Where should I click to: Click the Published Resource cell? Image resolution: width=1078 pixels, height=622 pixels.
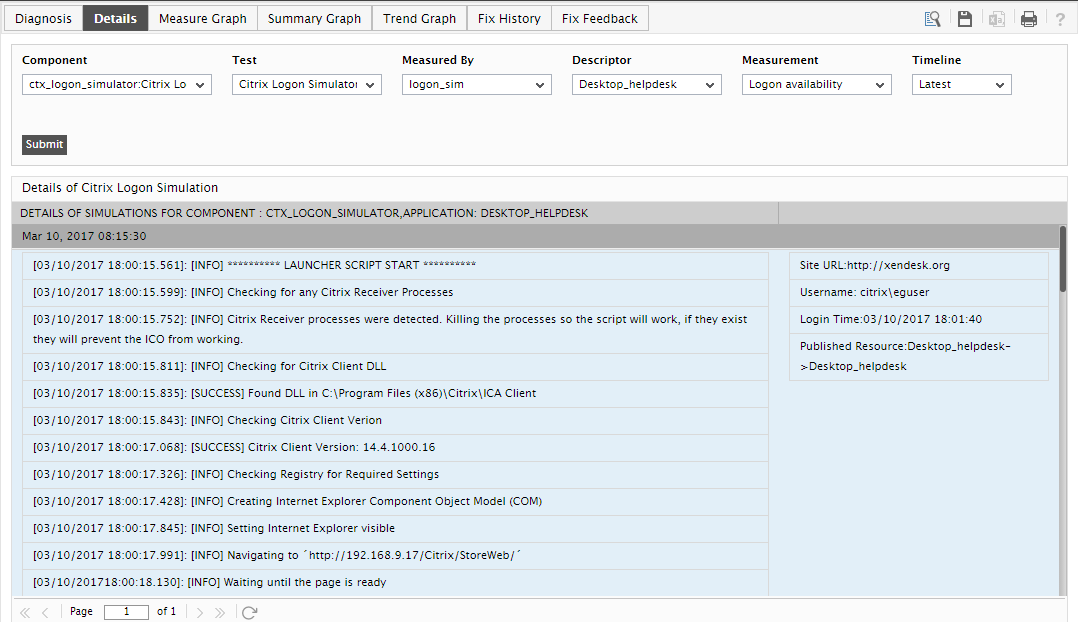[x=918, y=357]
